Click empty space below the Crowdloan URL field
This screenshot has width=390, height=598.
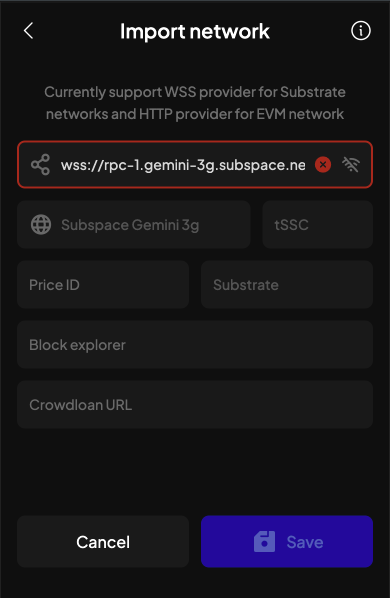point(195,471)
